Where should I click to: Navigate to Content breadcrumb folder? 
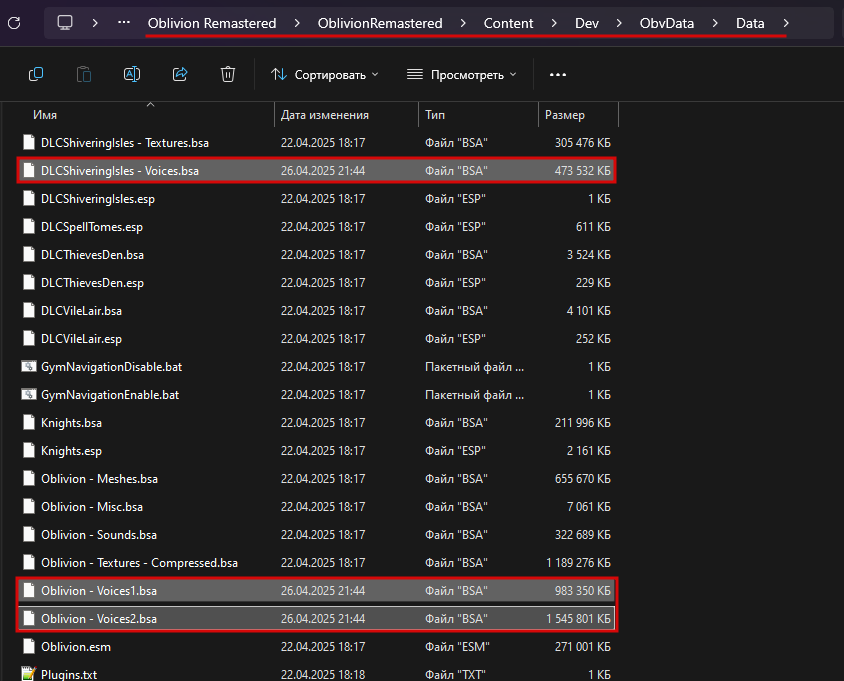pos(508,23)
